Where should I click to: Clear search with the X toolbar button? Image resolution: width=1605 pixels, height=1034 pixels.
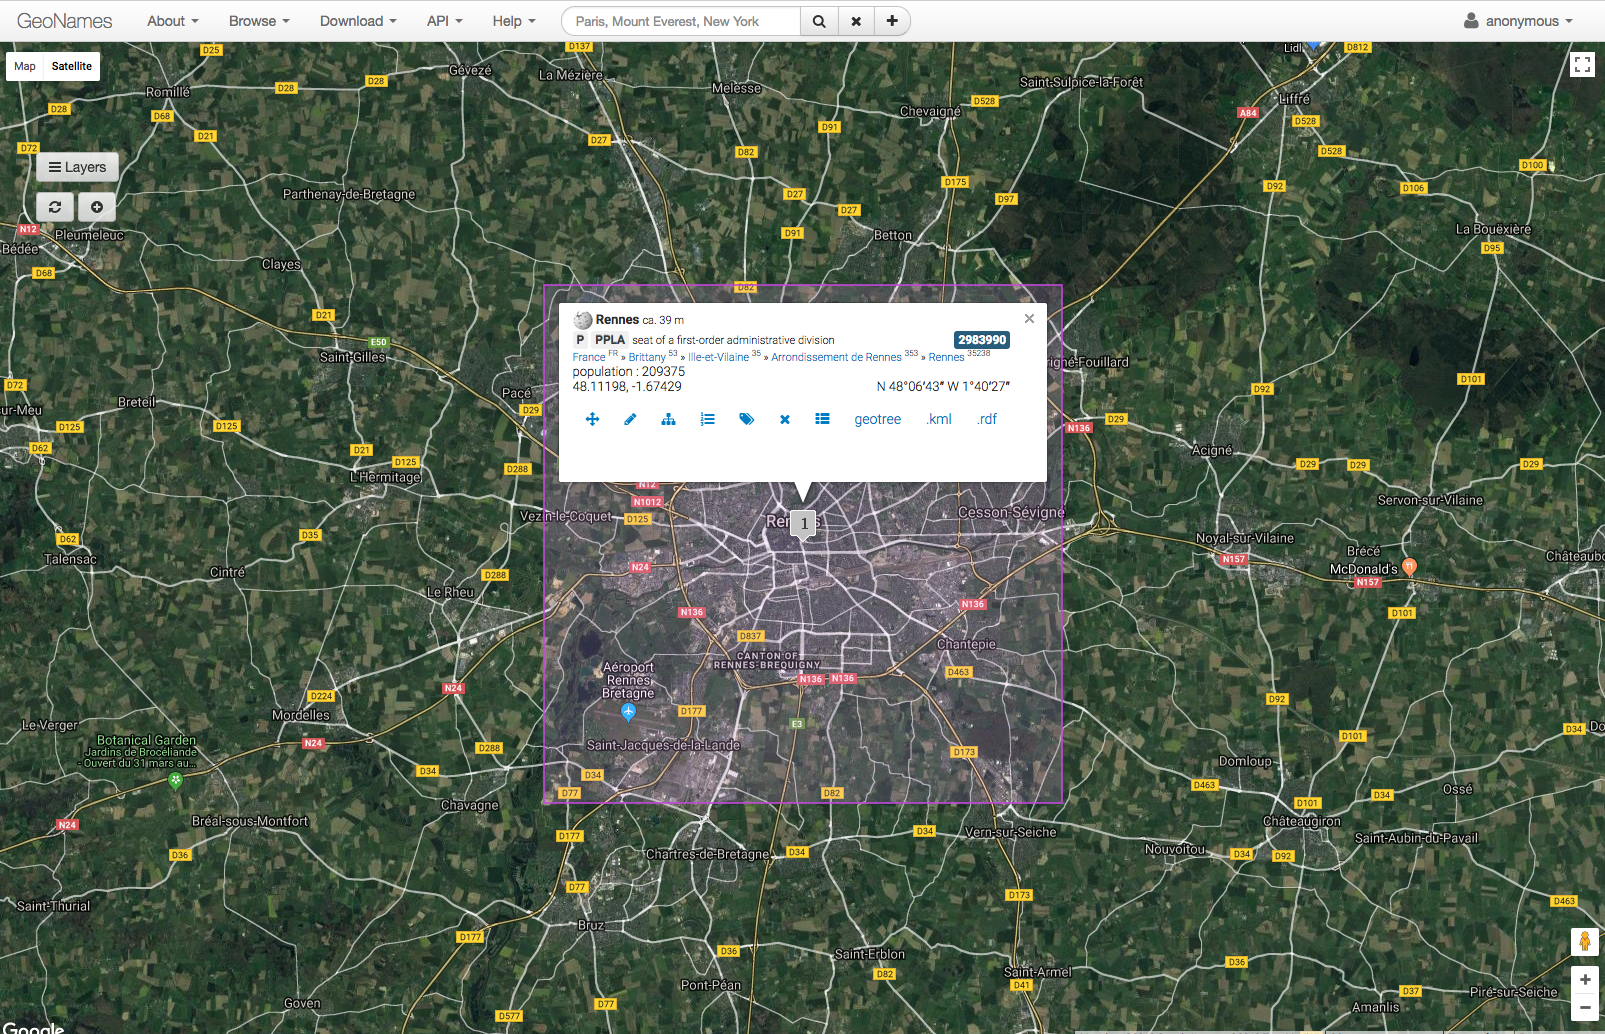pyautogui.click(x=856, y=21)
